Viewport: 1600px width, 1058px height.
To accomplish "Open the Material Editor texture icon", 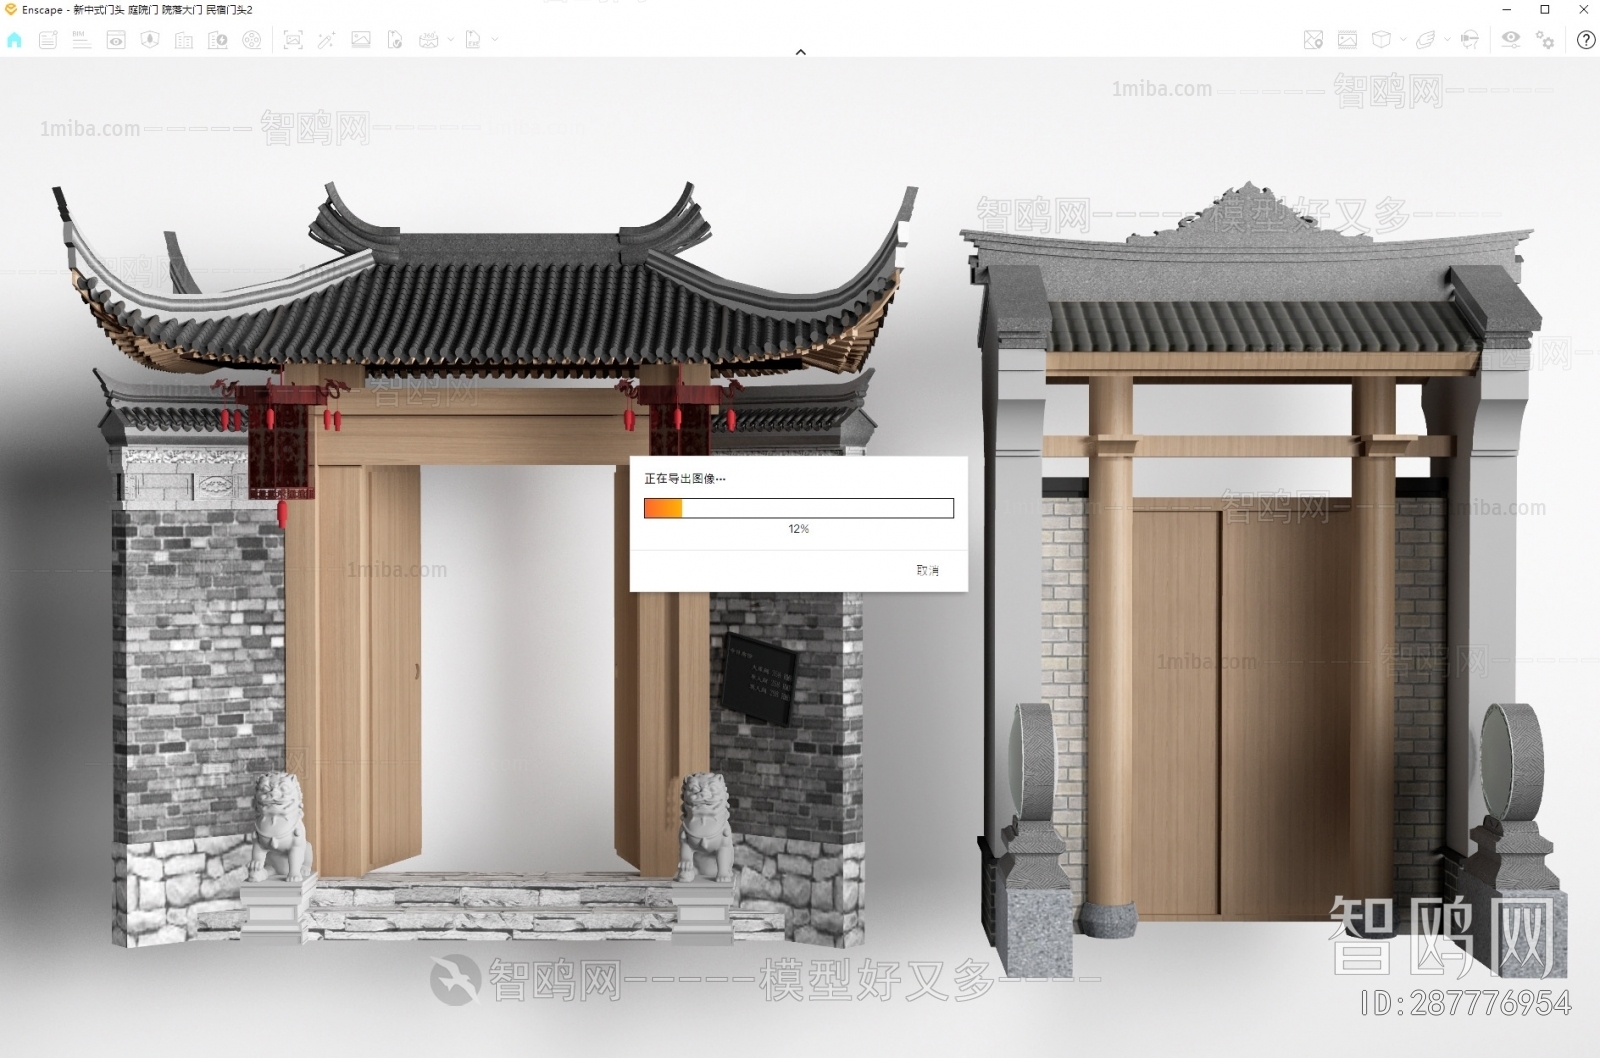I will coord(1347,40).
